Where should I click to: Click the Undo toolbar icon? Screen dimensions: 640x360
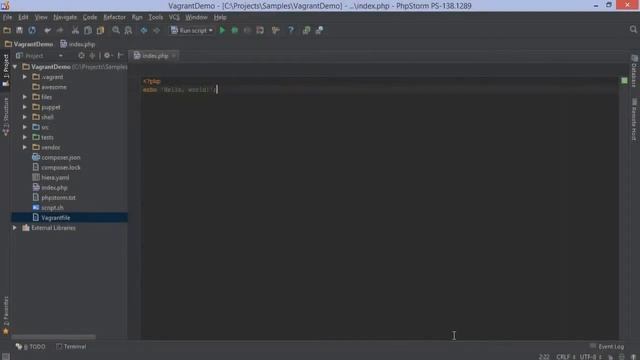tap(47, 30)
